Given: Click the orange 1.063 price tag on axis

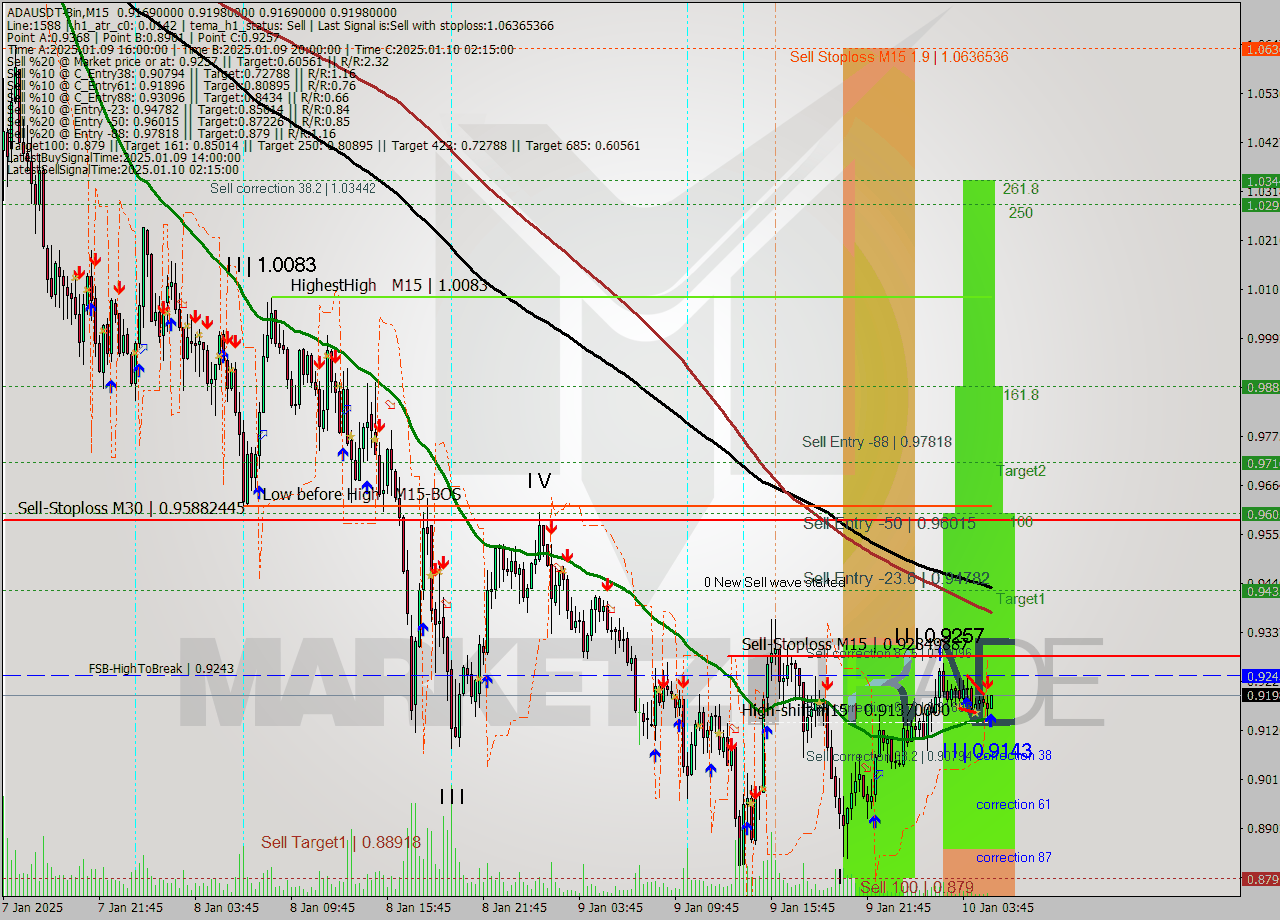Looking at the screenshot, I should (1260, 48).
